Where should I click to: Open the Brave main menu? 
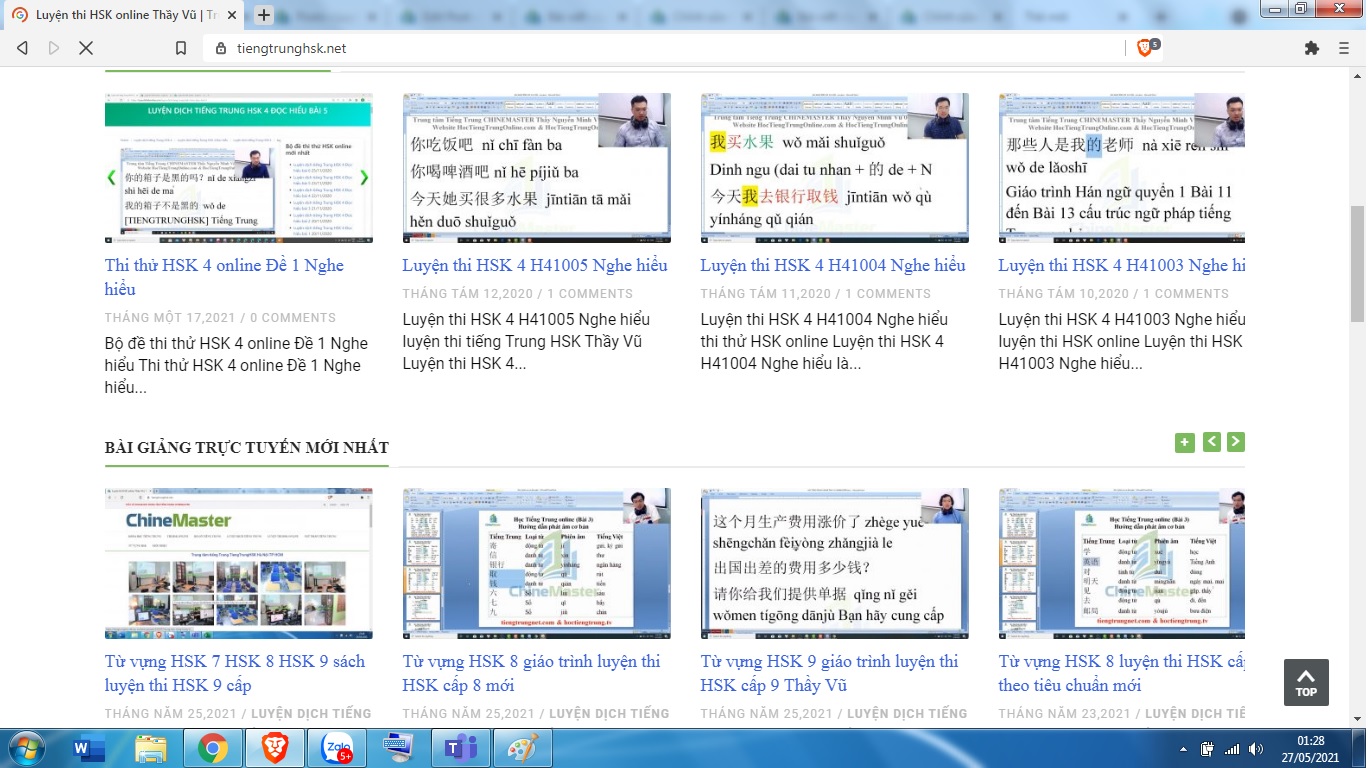click(1344, 48)
